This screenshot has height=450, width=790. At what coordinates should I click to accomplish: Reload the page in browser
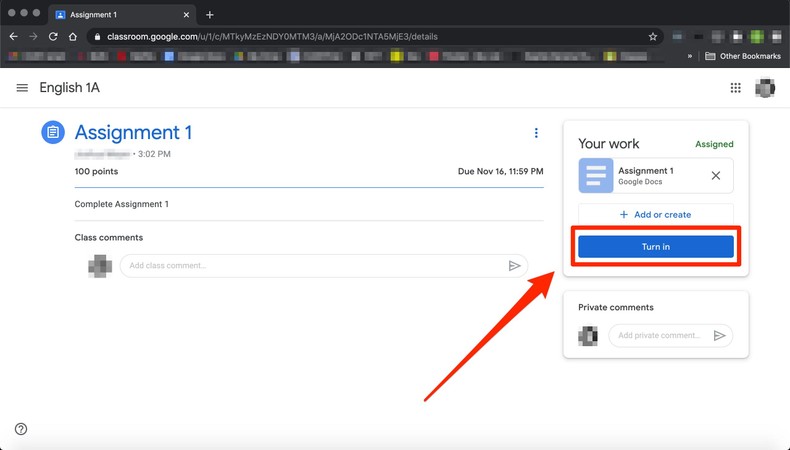coord(53,36)
